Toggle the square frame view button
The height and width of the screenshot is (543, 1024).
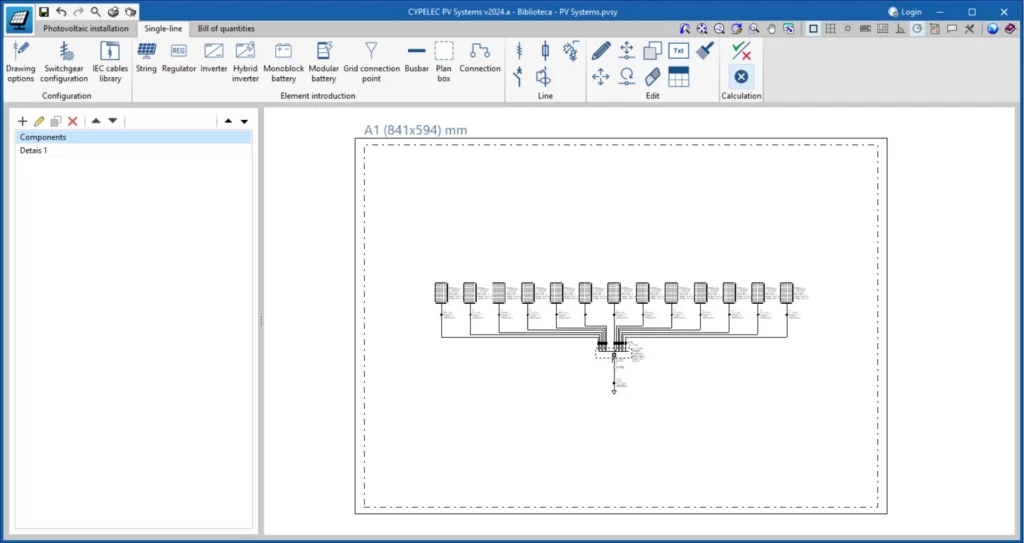813,29
